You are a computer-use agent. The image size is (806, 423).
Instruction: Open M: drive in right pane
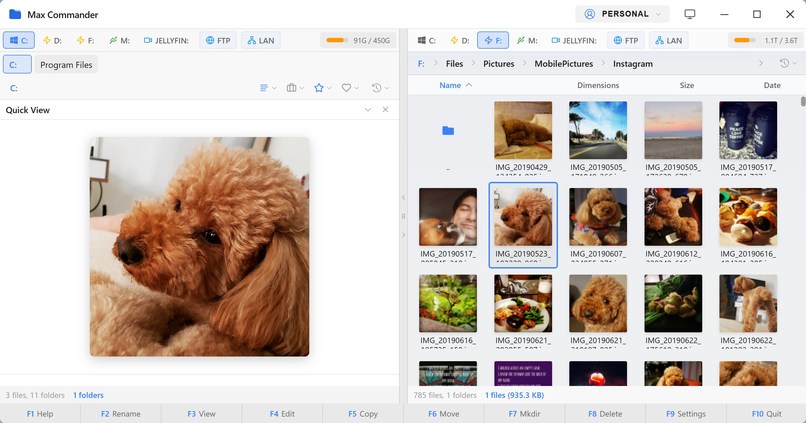[527, 40]
